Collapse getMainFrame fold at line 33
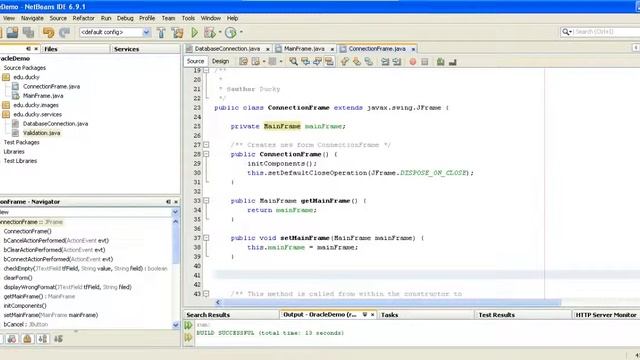 [x=206, y=201]
